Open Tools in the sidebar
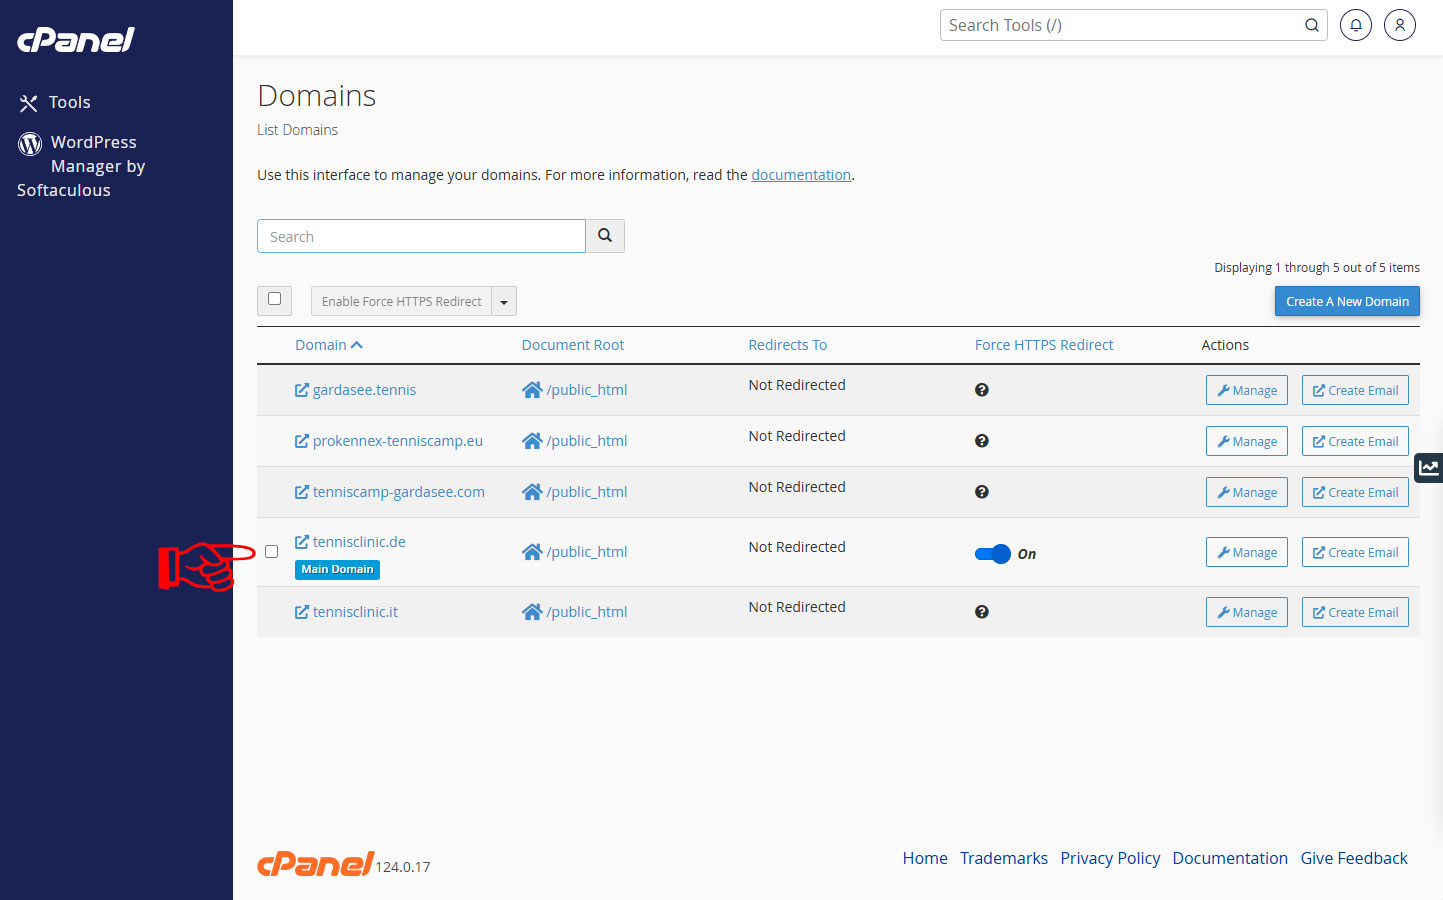The width and height of the screenshot is (1443, 900). [69, 102]
